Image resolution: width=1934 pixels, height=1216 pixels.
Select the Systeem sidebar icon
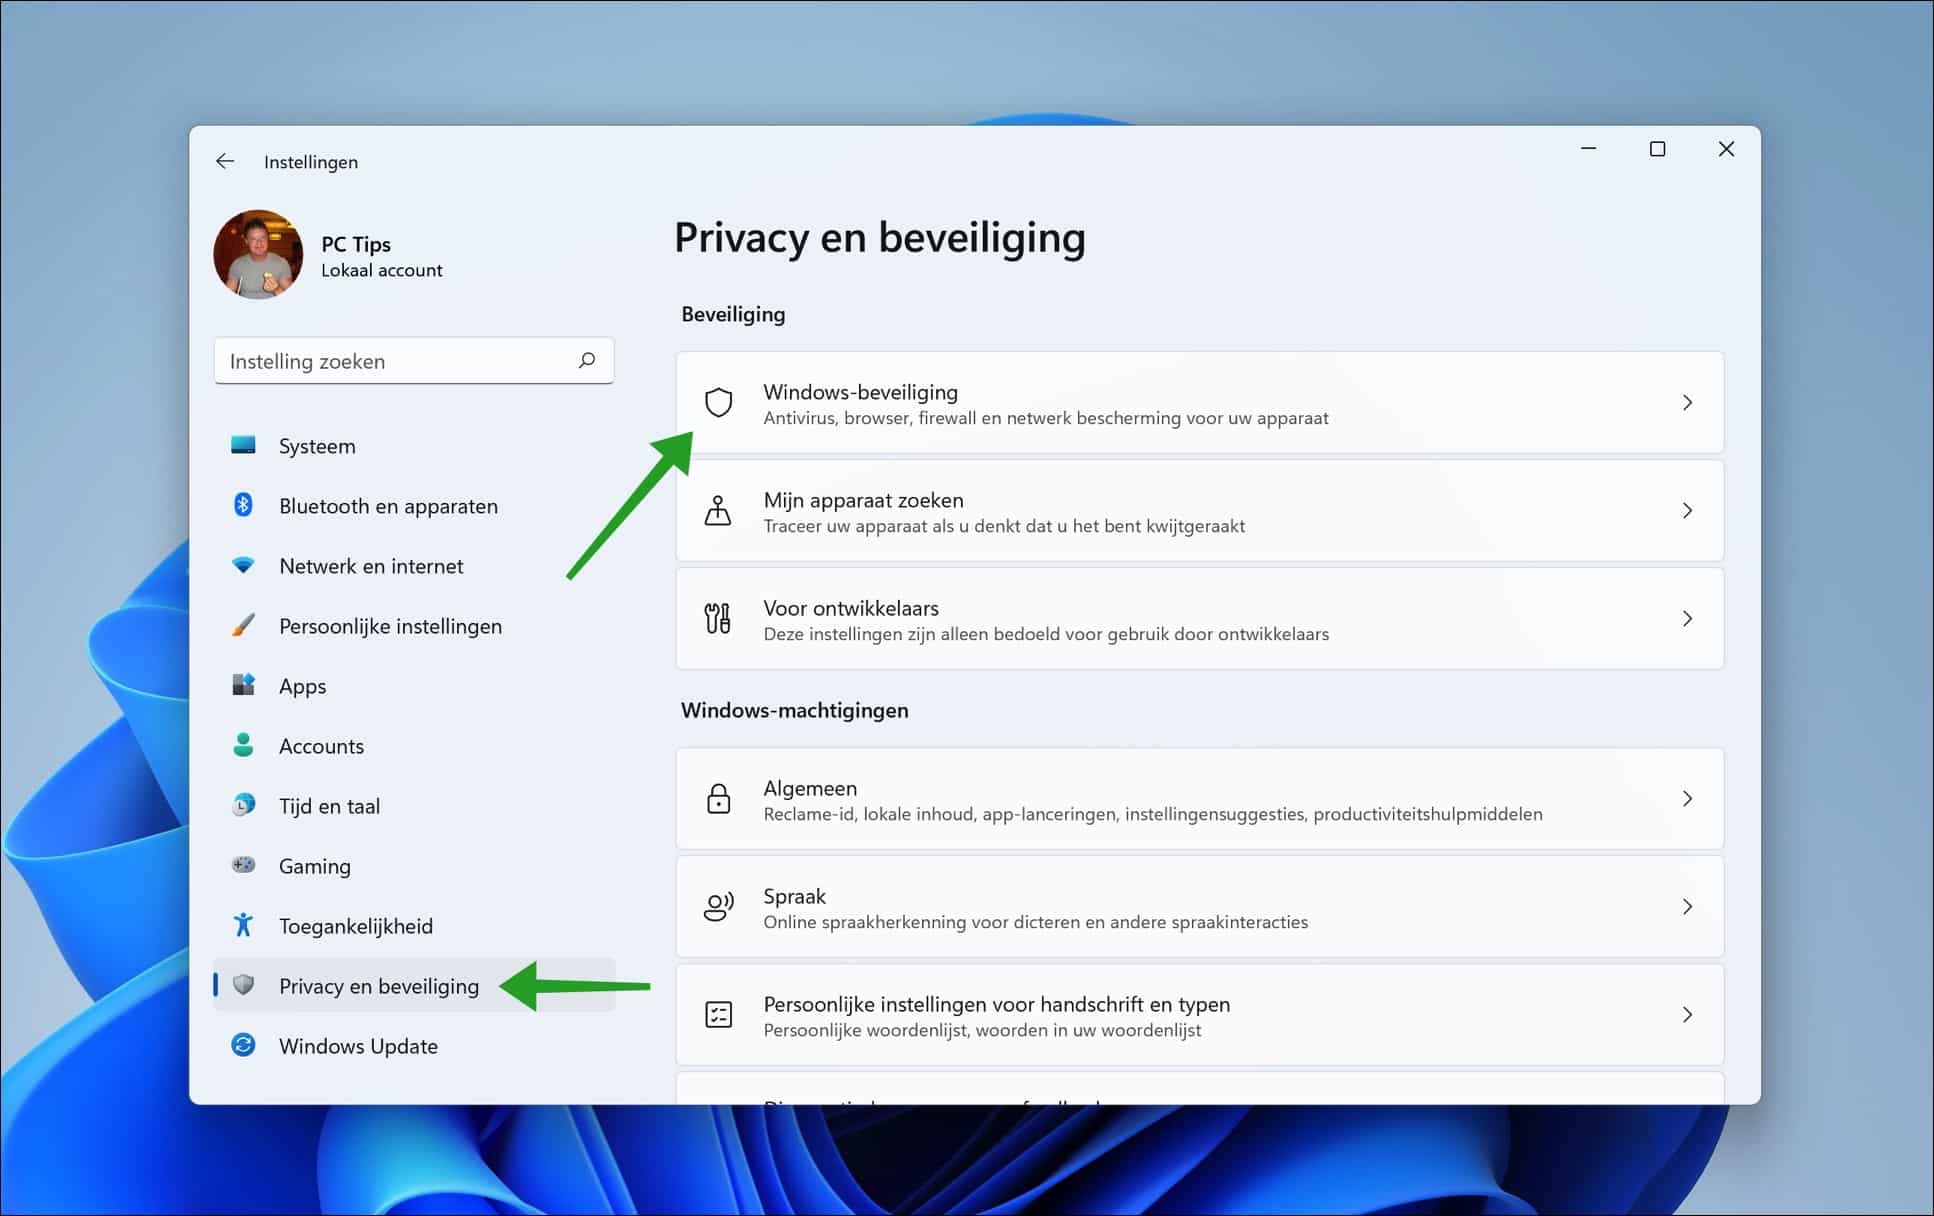pos(243,446)
